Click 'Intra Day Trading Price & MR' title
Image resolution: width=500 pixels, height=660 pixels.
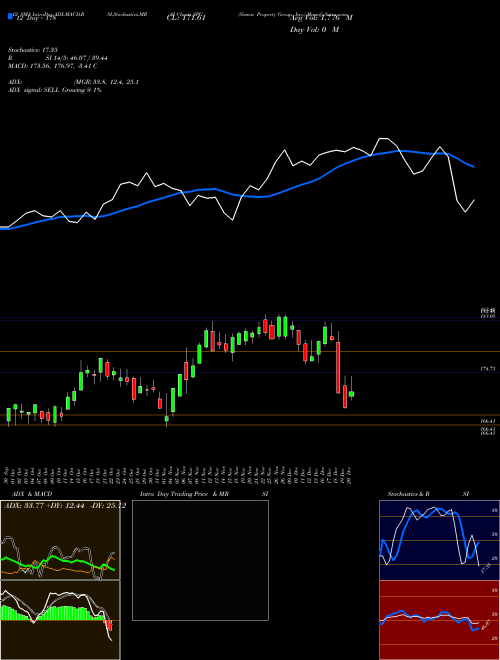click(184, 494)
